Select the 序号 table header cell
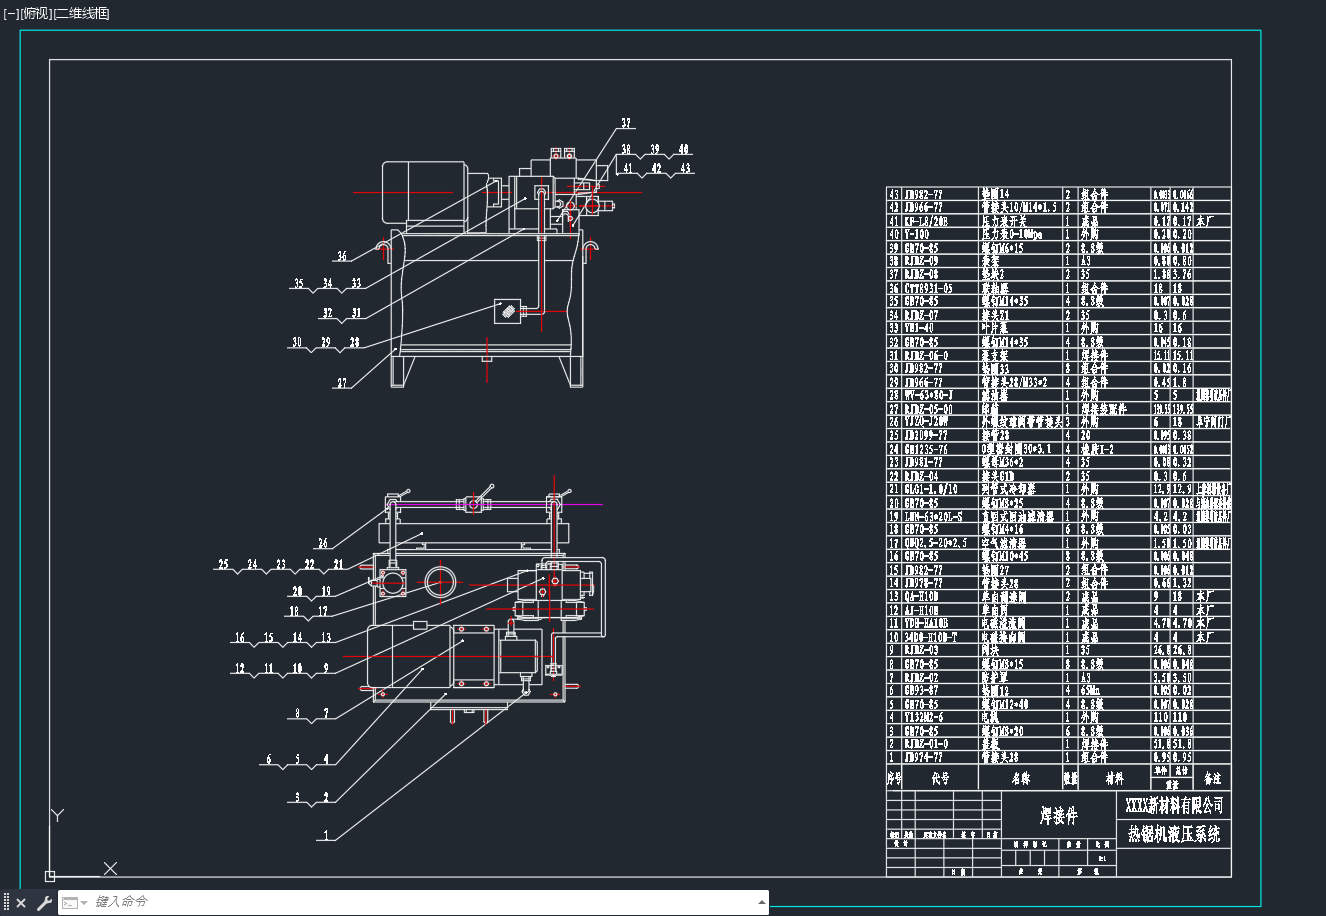Screen dimensions: 1326x916 894,777
